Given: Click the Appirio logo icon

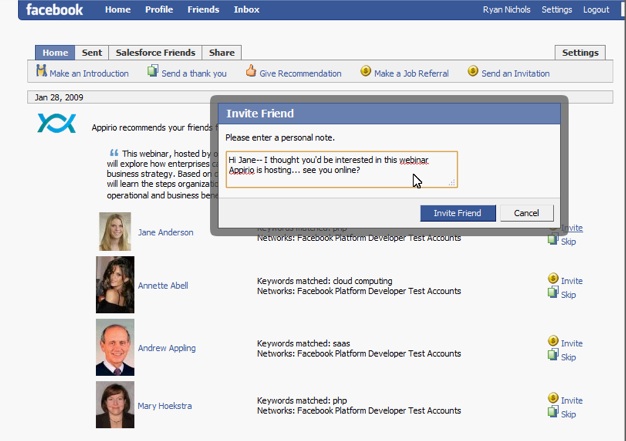Looking at the screenshot, I should coord(56,123).
